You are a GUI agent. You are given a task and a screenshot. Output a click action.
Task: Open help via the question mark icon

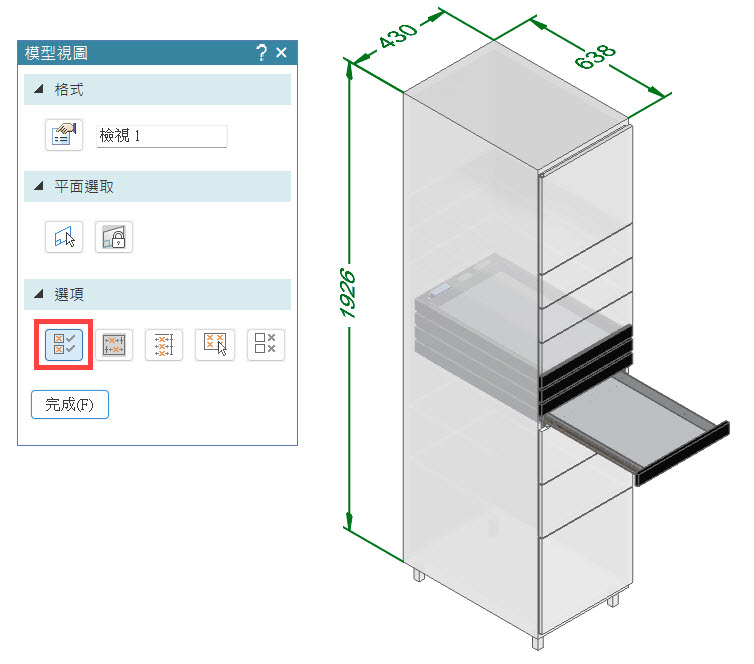(x=261, y=52)
